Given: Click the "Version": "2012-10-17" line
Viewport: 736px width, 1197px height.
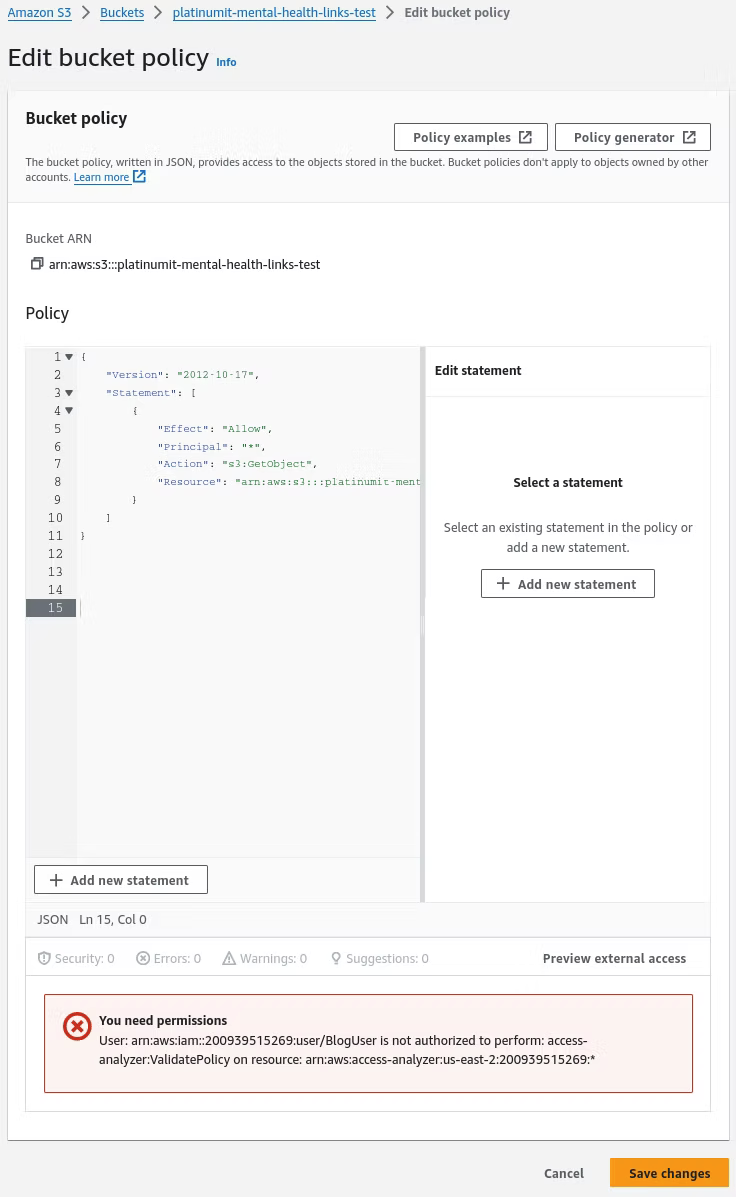Looking at the screenshot, I should point(182,375).
